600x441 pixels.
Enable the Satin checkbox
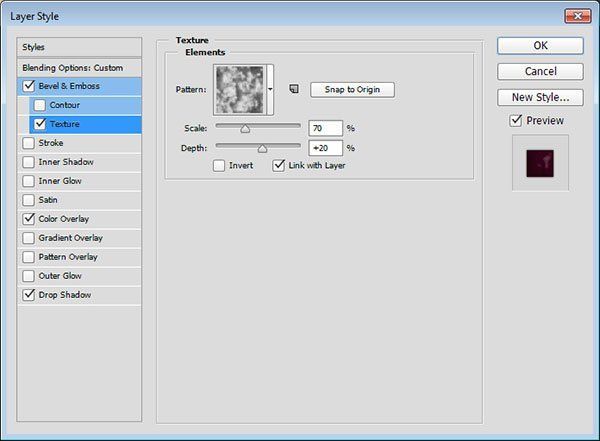[x=28, y=200]
